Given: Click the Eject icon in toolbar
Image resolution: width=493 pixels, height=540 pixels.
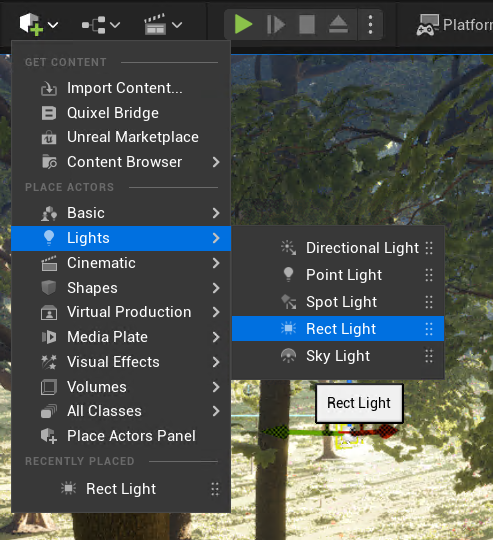Looking at the screenshot, I should click(x=338, y=24).
